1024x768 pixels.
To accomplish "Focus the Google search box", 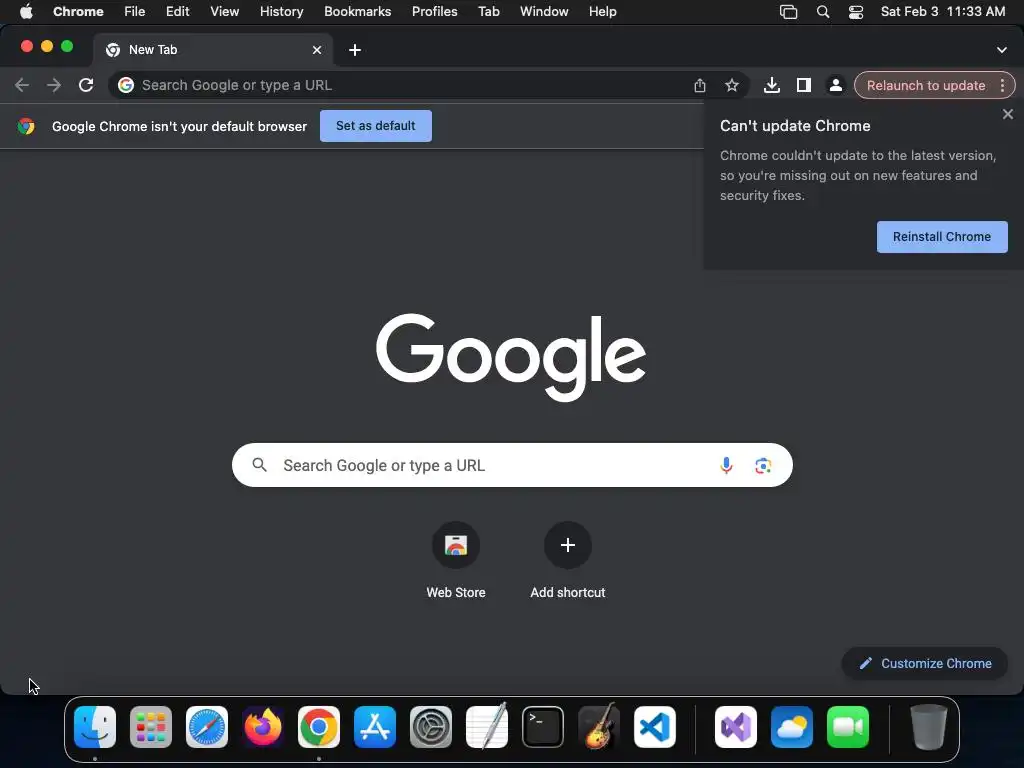I will point(512,465).
